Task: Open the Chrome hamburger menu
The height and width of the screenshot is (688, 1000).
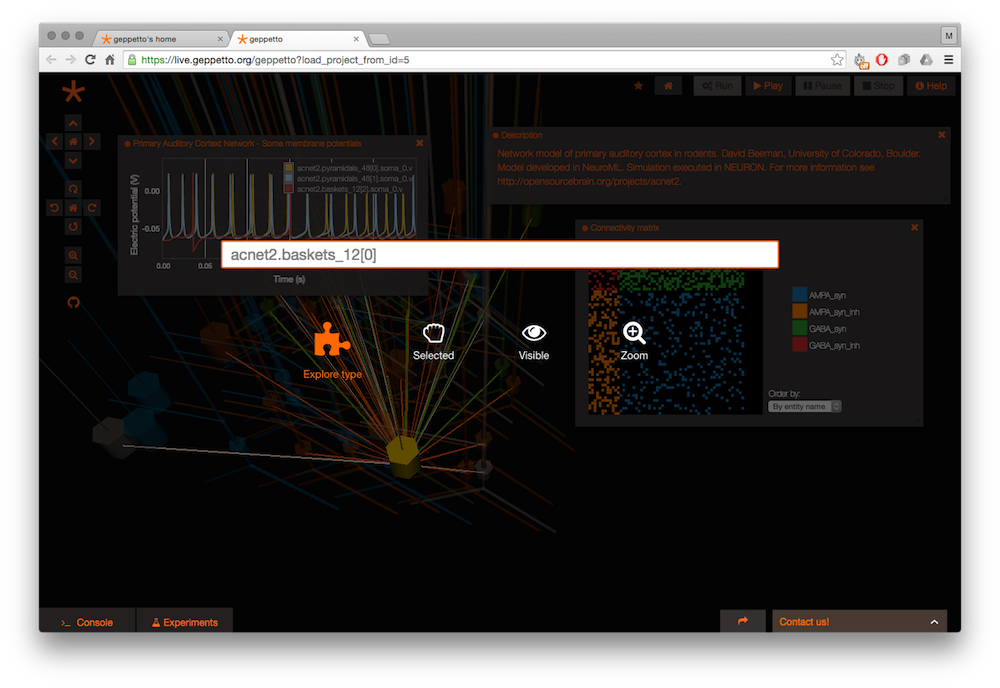Action: point(948,59)
